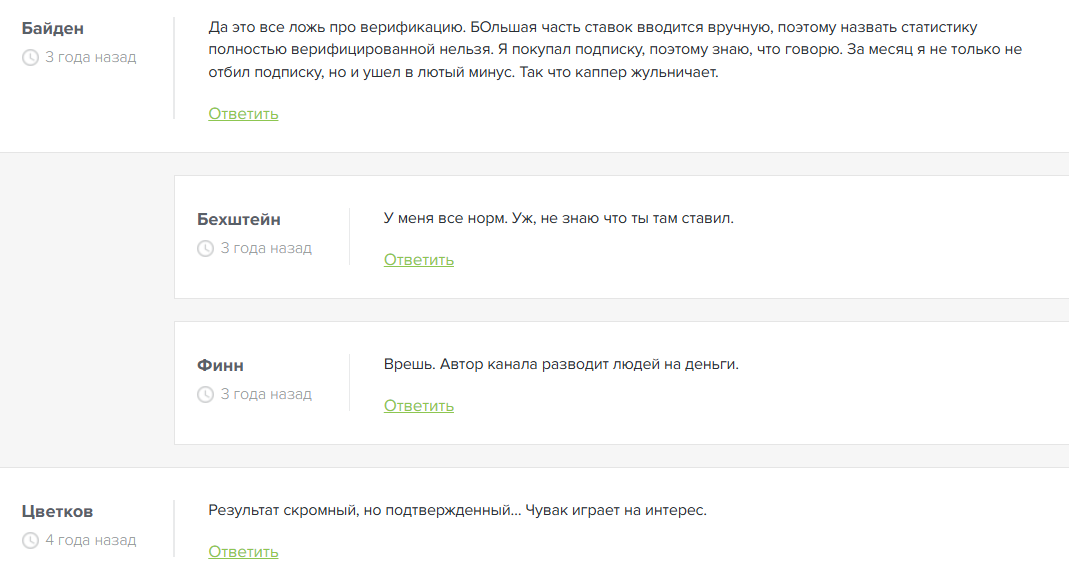Select the author name Бехштейн
Viewport: 1069px width, 588px height.
tap(239, 220)
